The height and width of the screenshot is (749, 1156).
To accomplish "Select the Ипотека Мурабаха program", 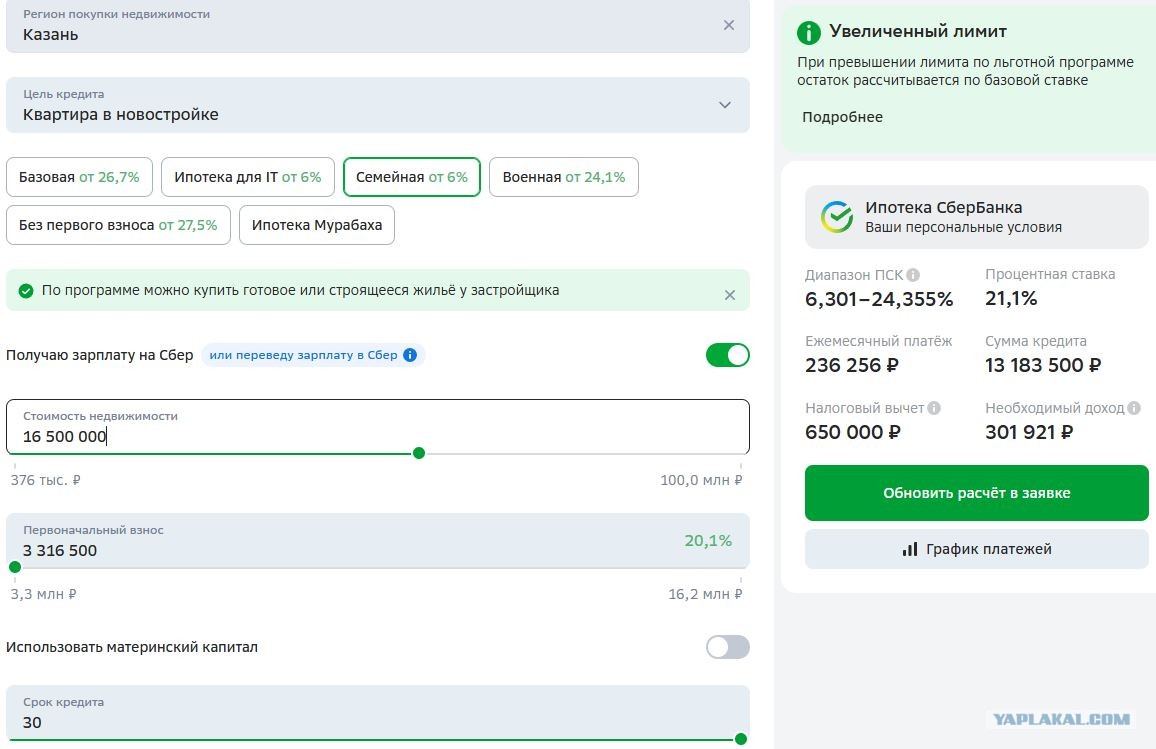I will point(317,225).
